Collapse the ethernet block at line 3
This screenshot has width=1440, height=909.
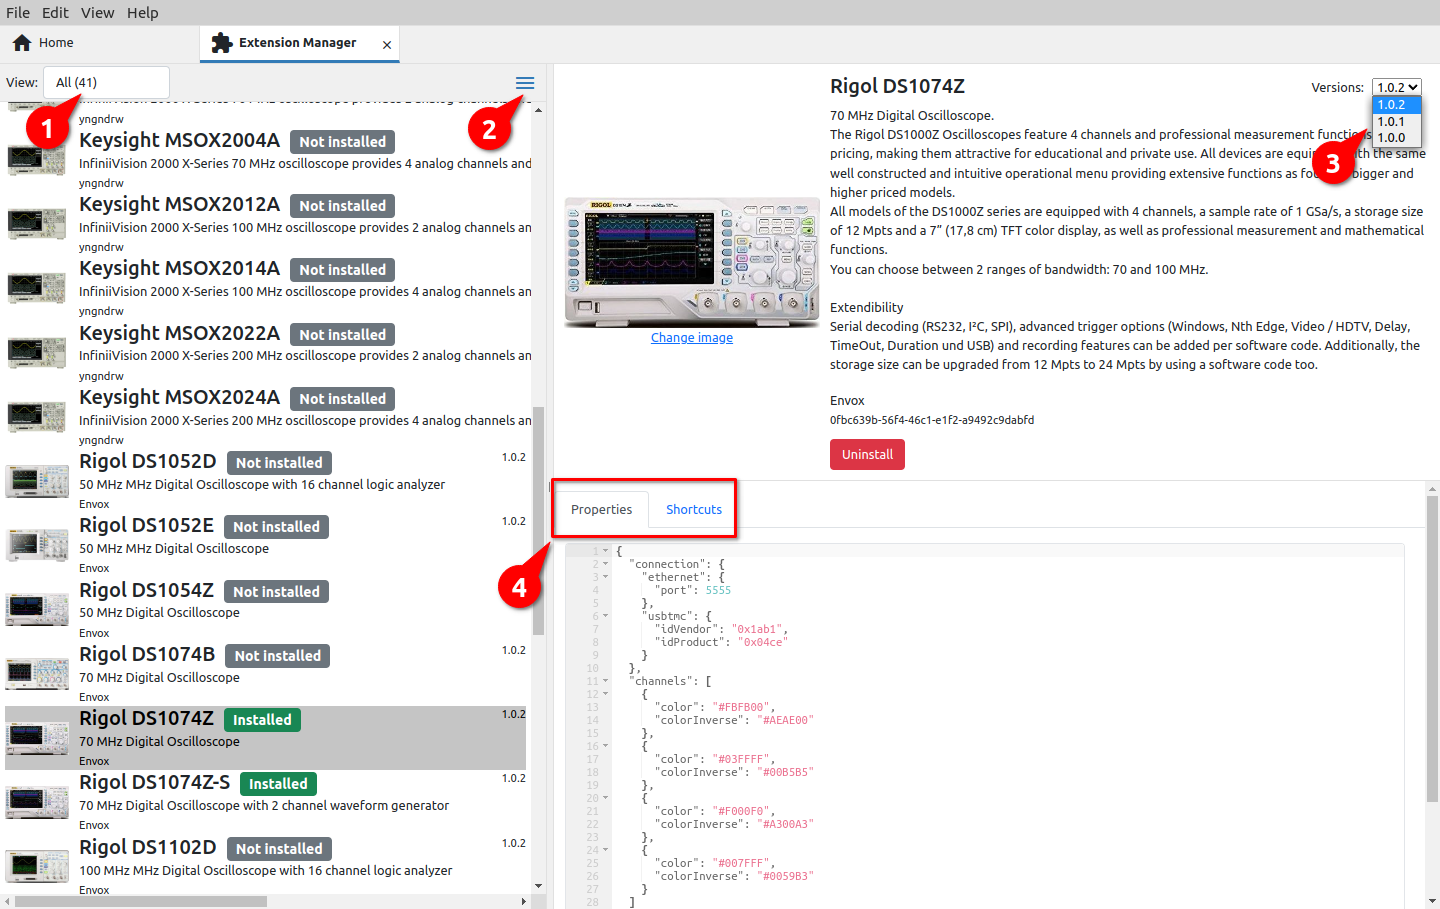605,577
